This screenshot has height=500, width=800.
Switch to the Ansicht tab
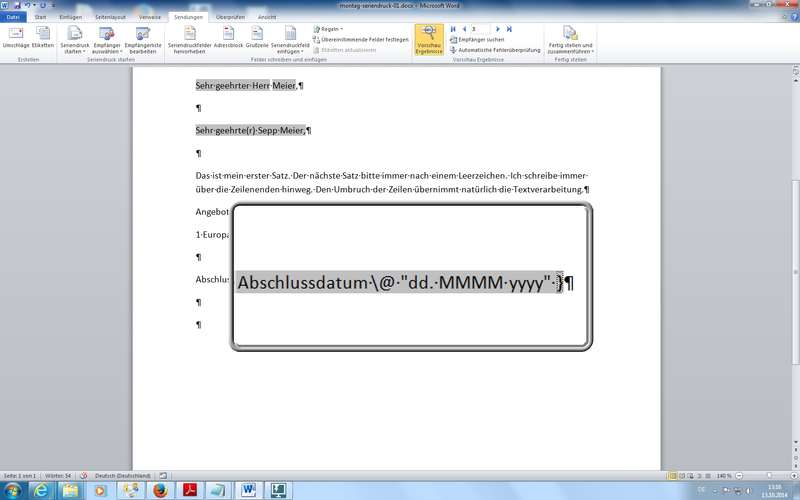point(267,17)
